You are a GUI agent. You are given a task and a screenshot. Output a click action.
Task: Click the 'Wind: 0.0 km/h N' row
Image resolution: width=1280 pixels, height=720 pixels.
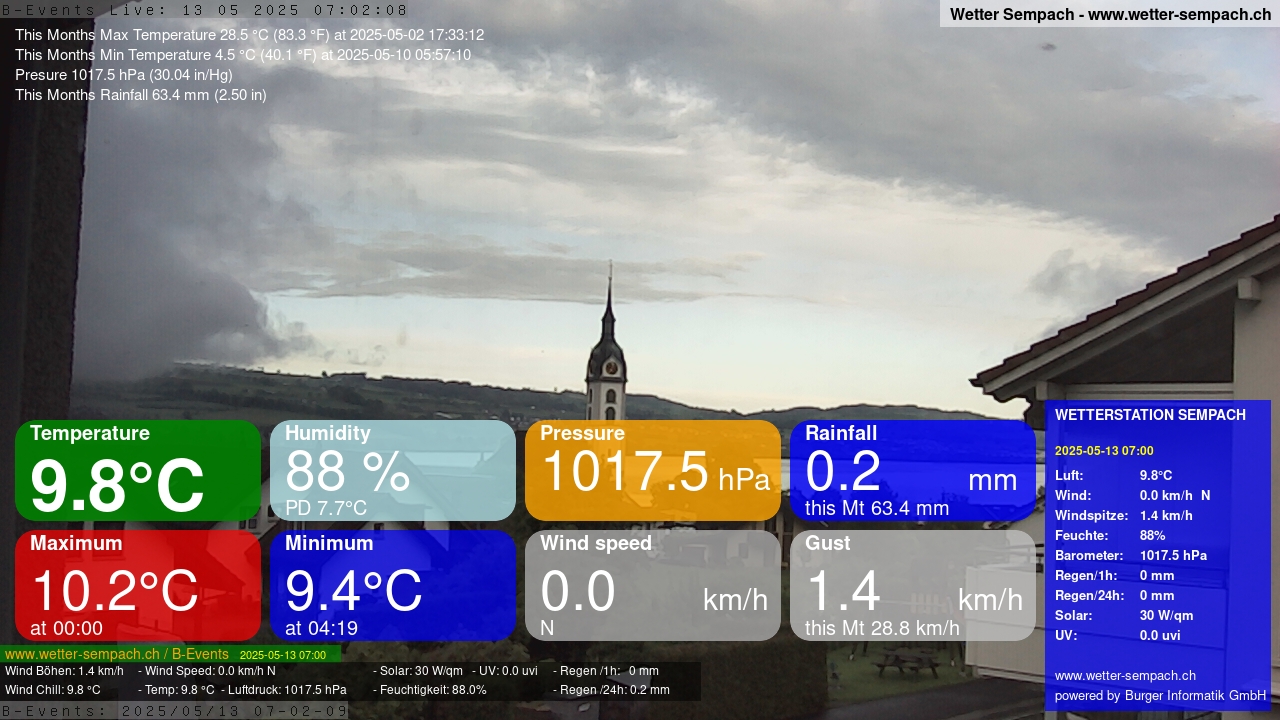[x=1132, y=496]
